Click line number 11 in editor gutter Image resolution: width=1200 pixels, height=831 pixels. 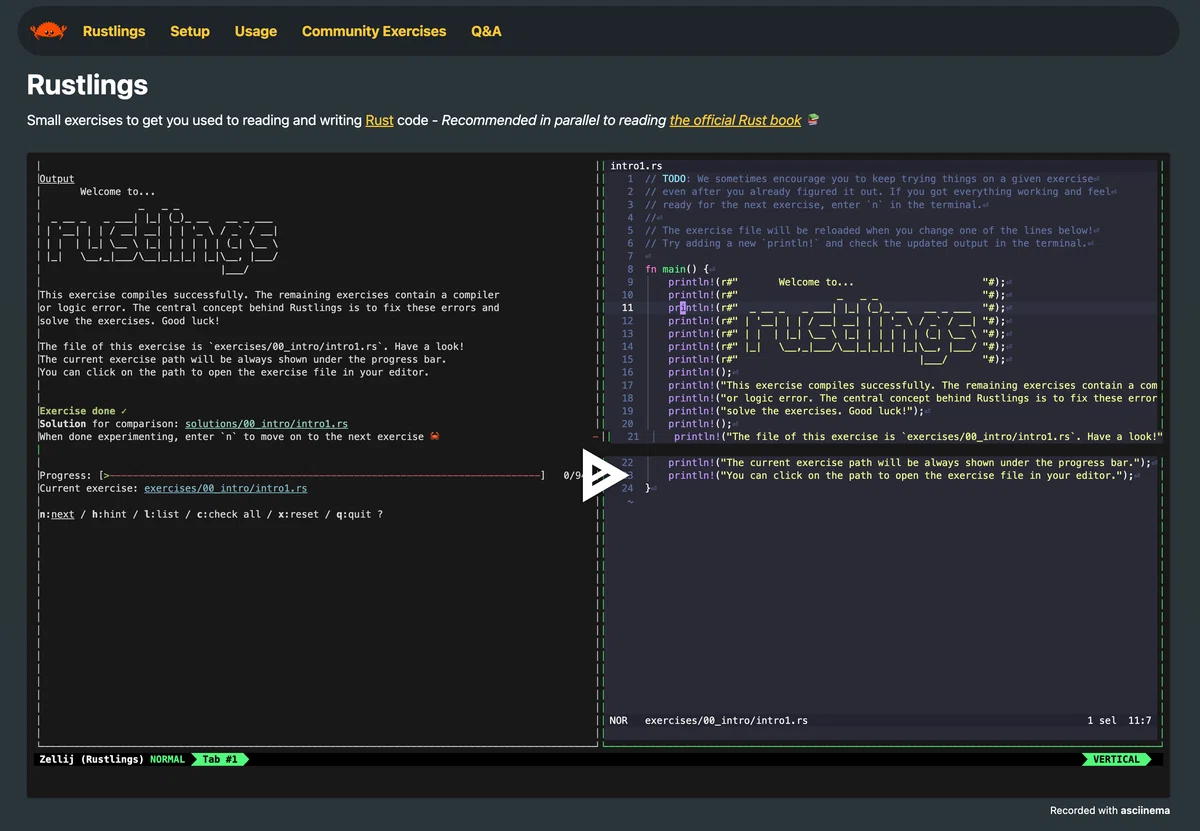point(627,308)
